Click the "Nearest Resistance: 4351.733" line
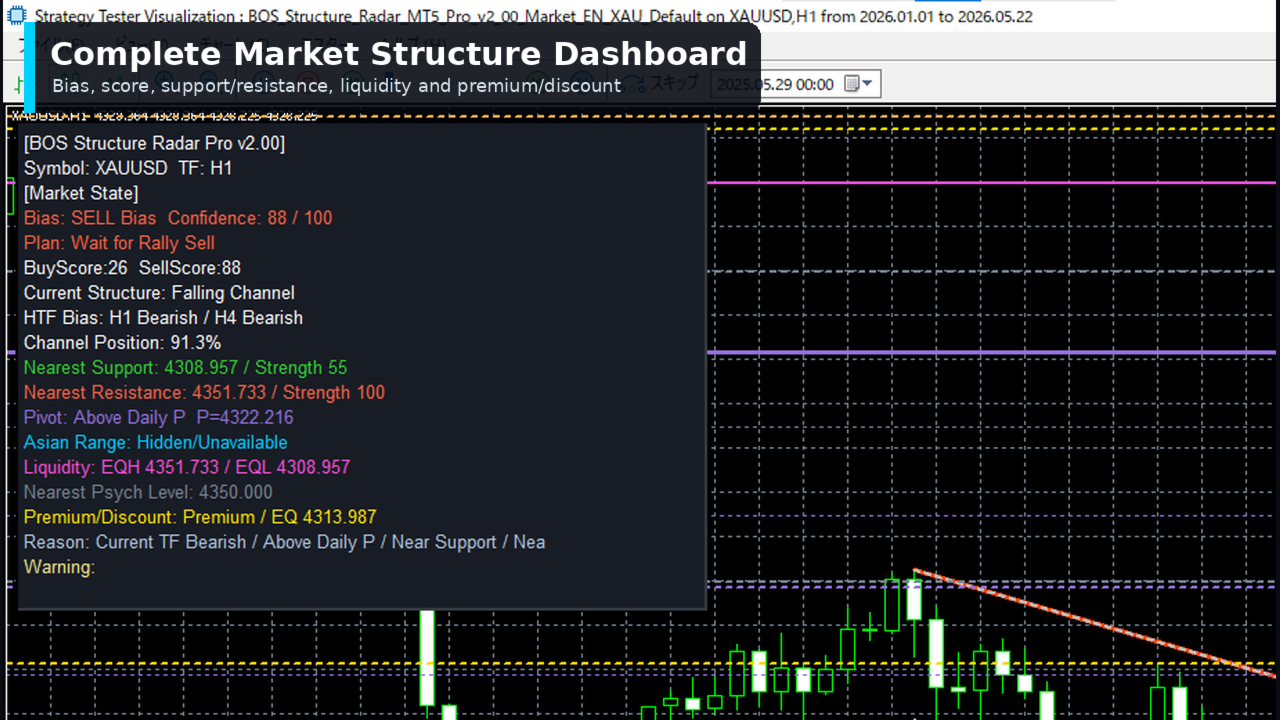Image resolution: width=1280 pixels, height=720 pixels. 204,393
